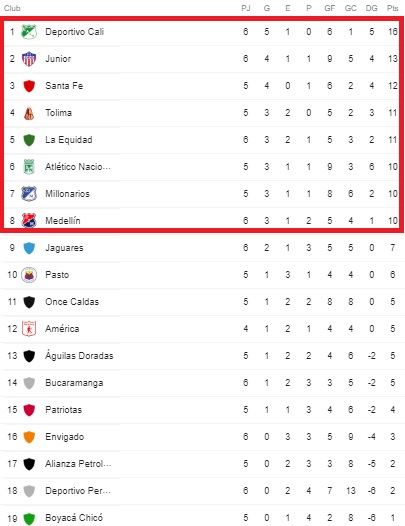This screenshot has height=526, width=405.
Task: Click the Deportivo Cali club crest
Action: (x=29, y=32)
